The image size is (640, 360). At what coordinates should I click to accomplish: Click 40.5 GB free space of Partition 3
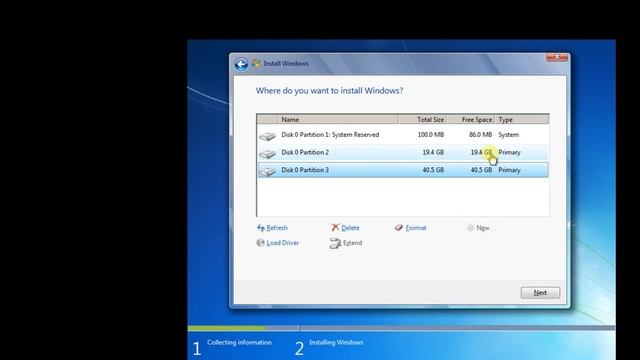point(481,170)
